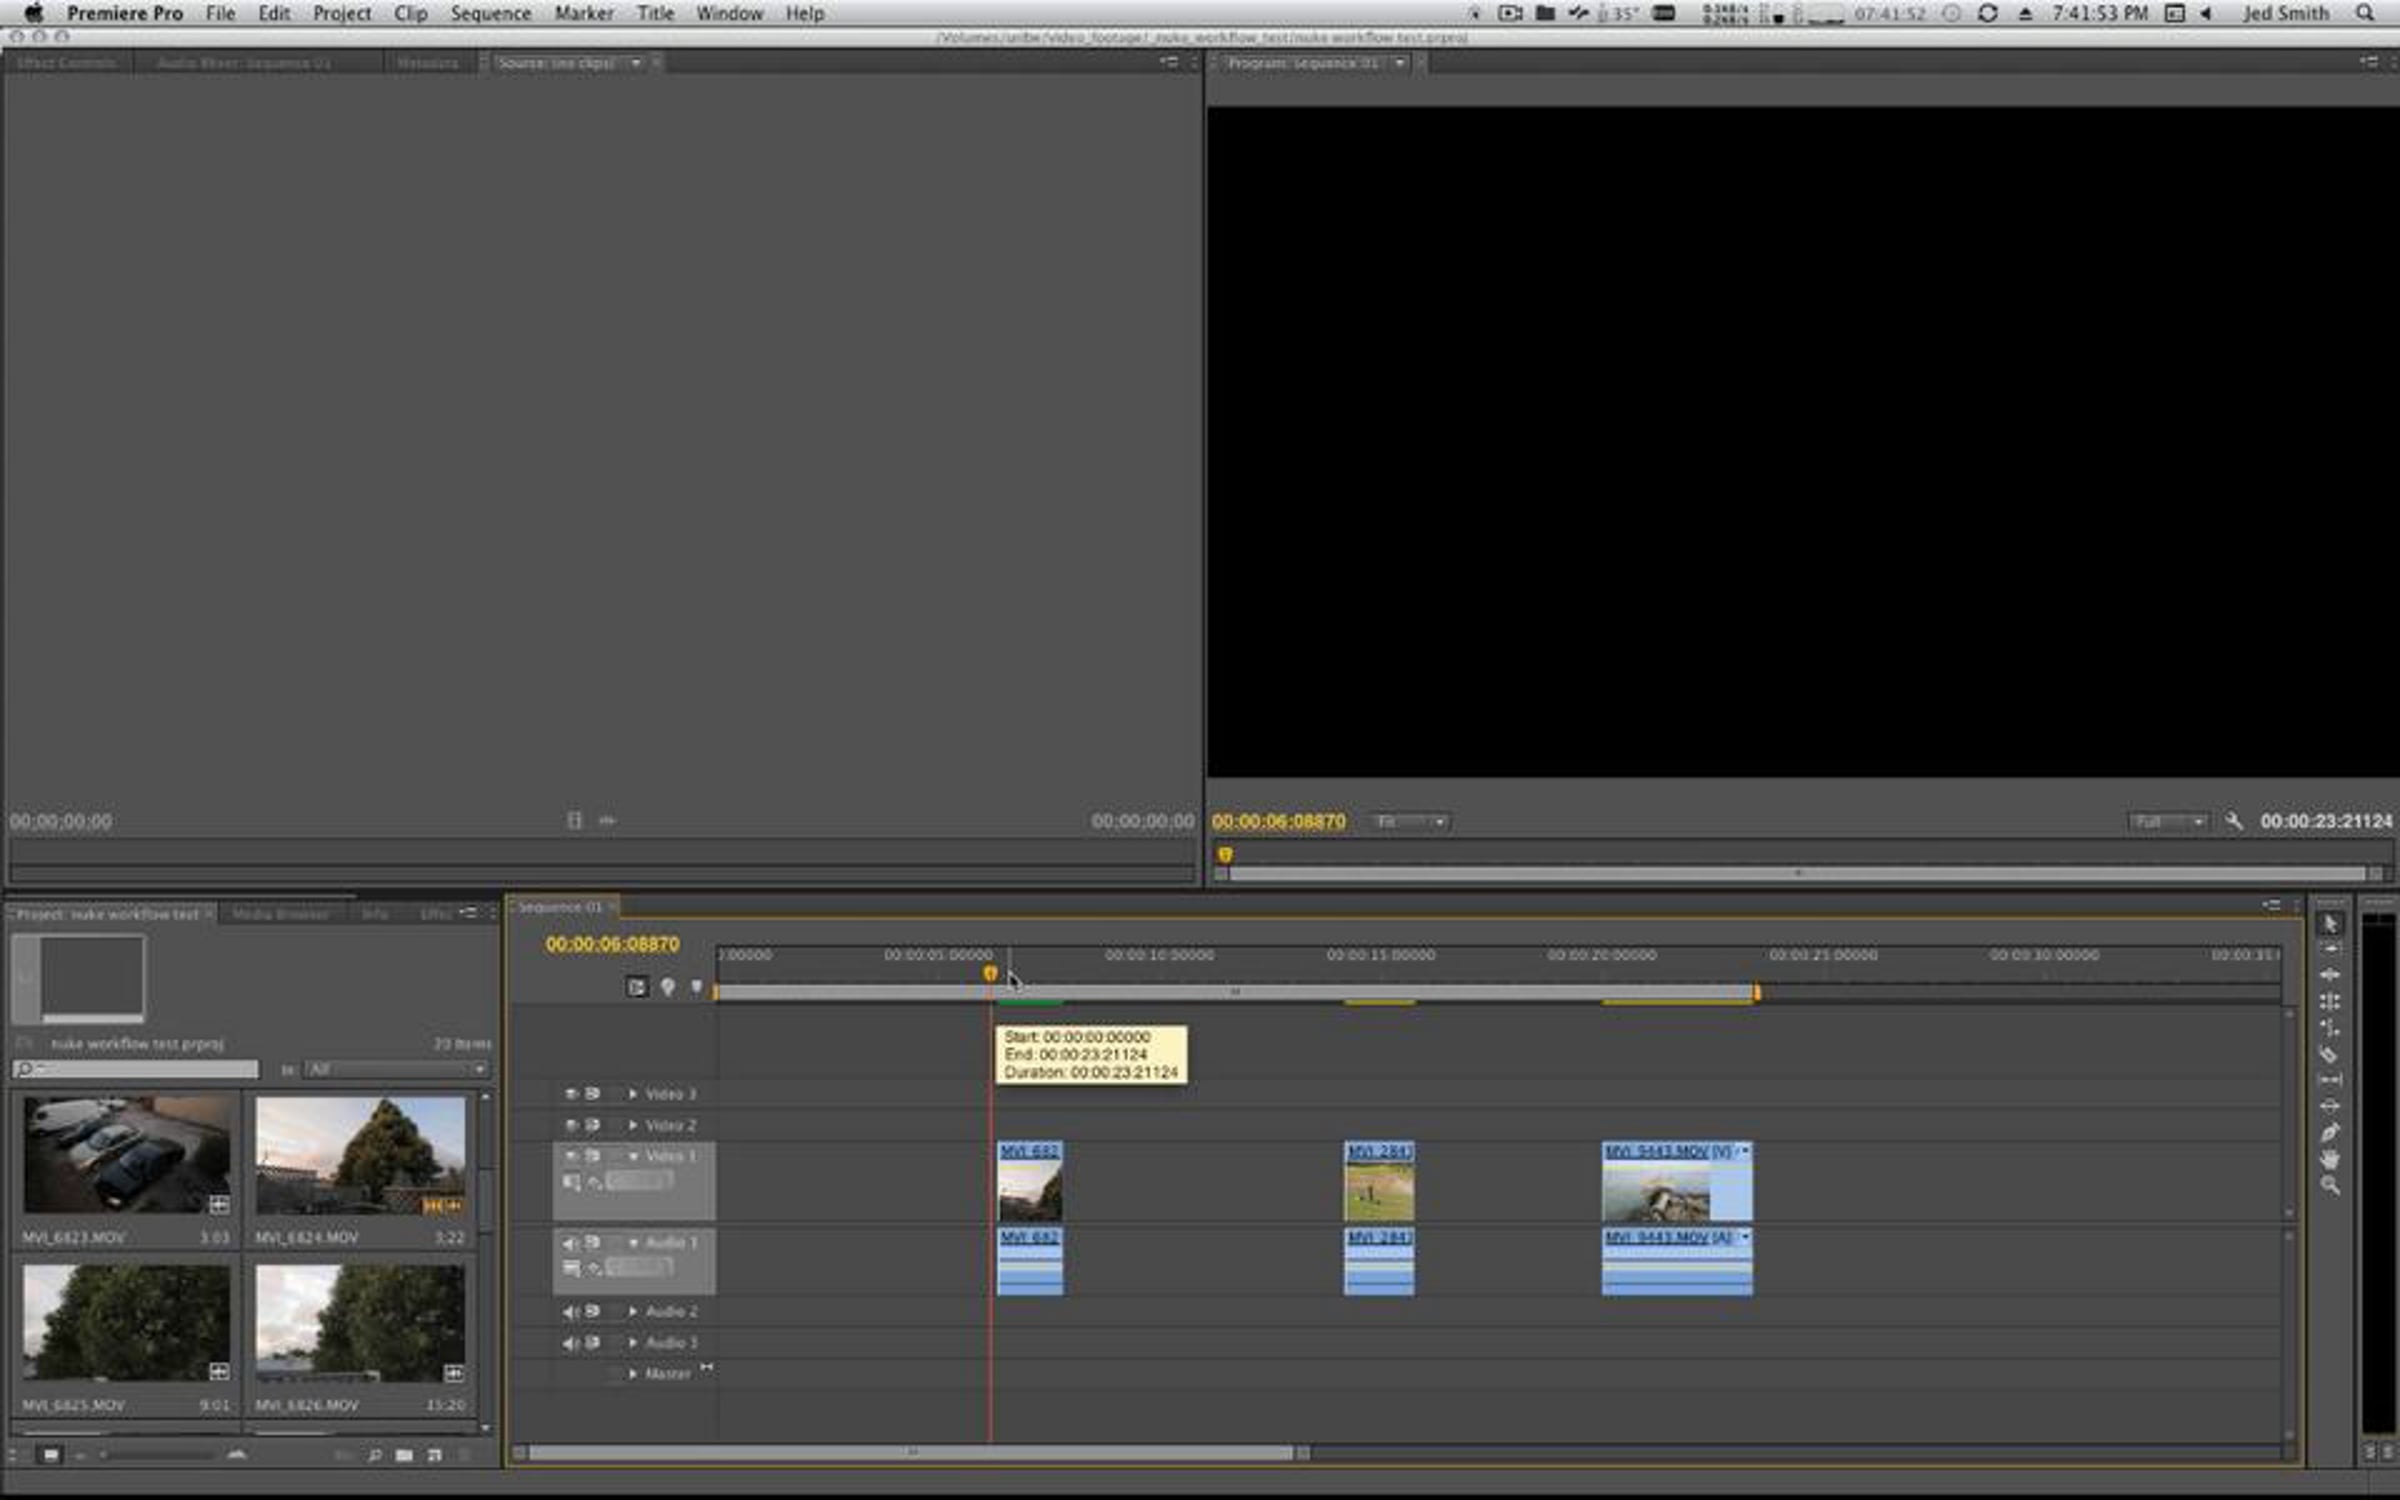Collapse the Video 1 track
The width and height of the screenshot is (2400, 1500).
[x=632, y=1156]
